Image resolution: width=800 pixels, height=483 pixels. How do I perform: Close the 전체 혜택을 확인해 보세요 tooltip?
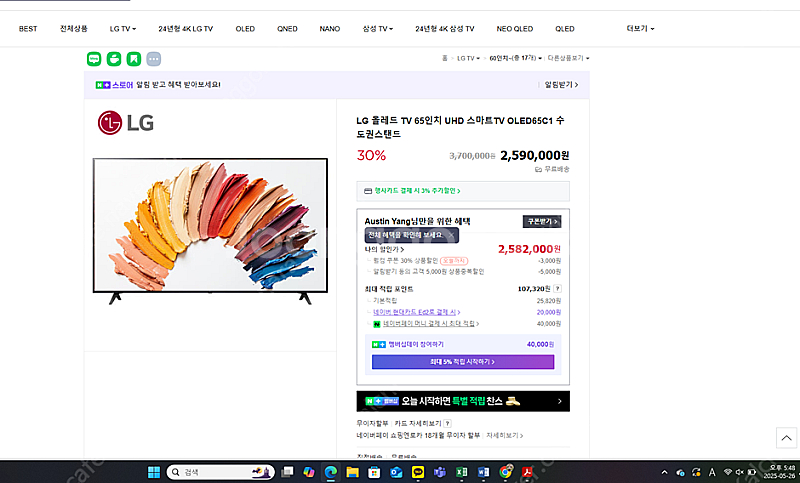click(451, 235)
